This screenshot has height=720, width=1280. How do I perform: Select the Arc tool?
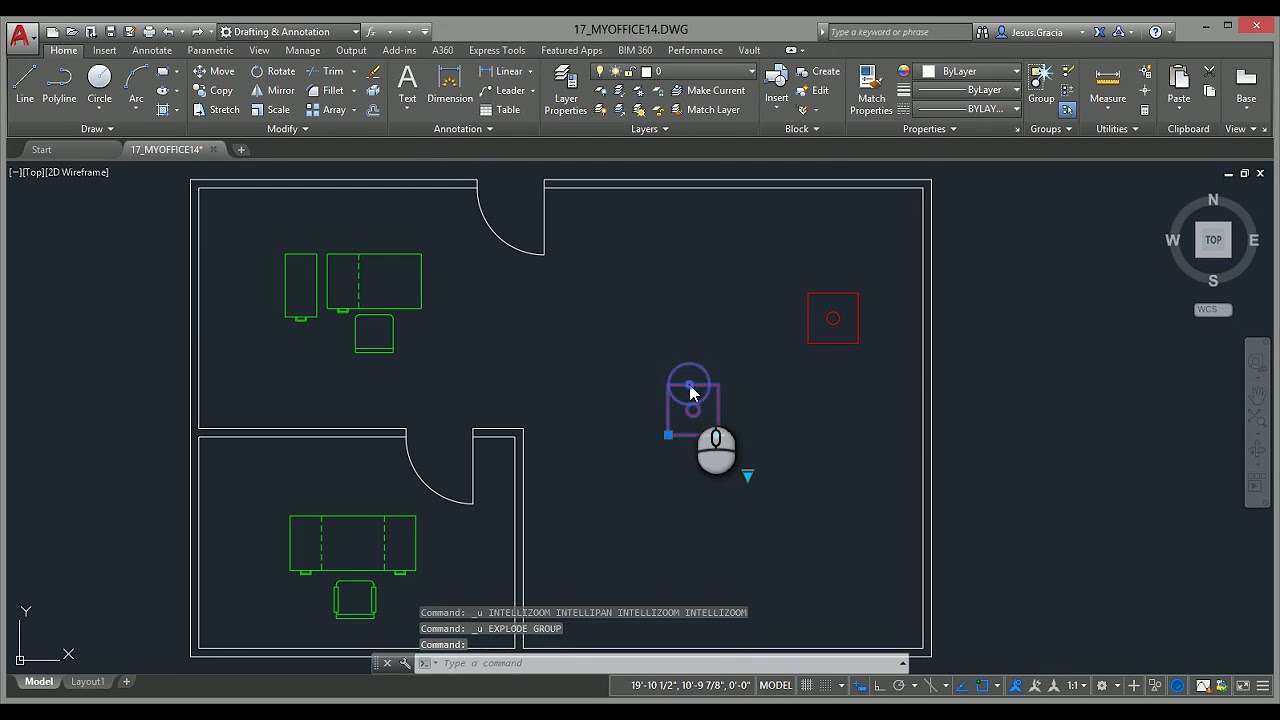136,84
